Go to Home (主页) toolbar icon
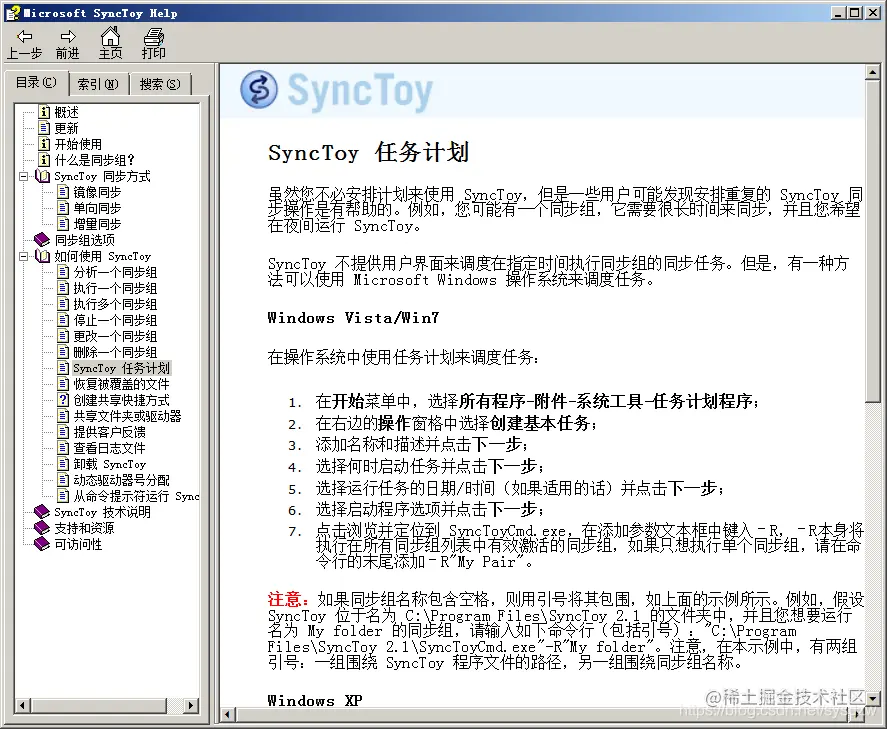The width and height of the screenshot is (887, 729). point(110,37)
